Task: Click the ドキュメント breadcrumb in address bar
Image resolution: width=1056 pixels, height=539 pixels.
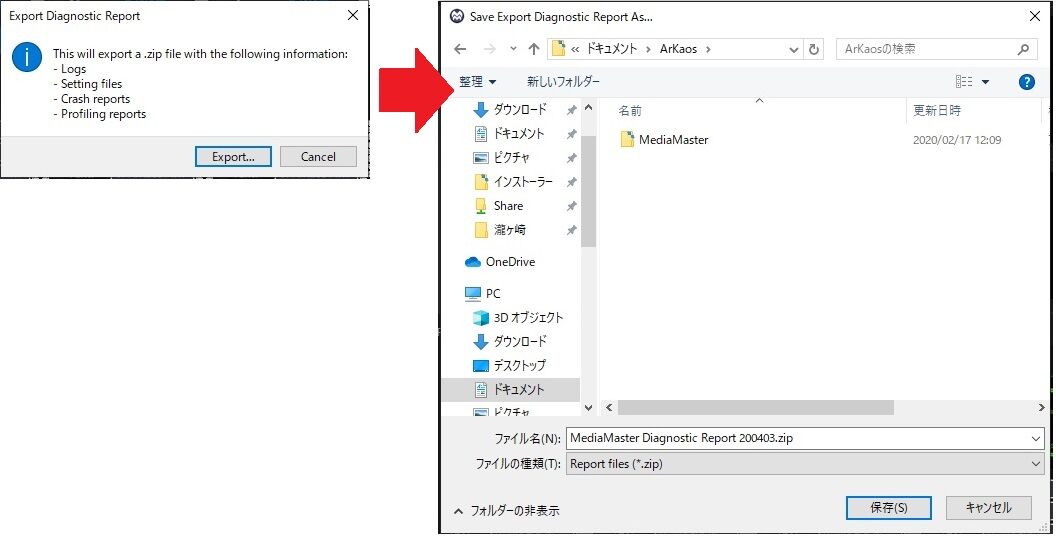Action: click(x=612, y=49)
